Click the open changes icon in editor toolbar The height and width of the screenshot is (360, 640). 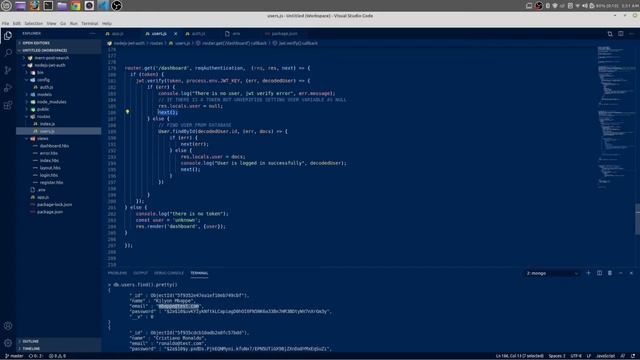tap(610, 34)
